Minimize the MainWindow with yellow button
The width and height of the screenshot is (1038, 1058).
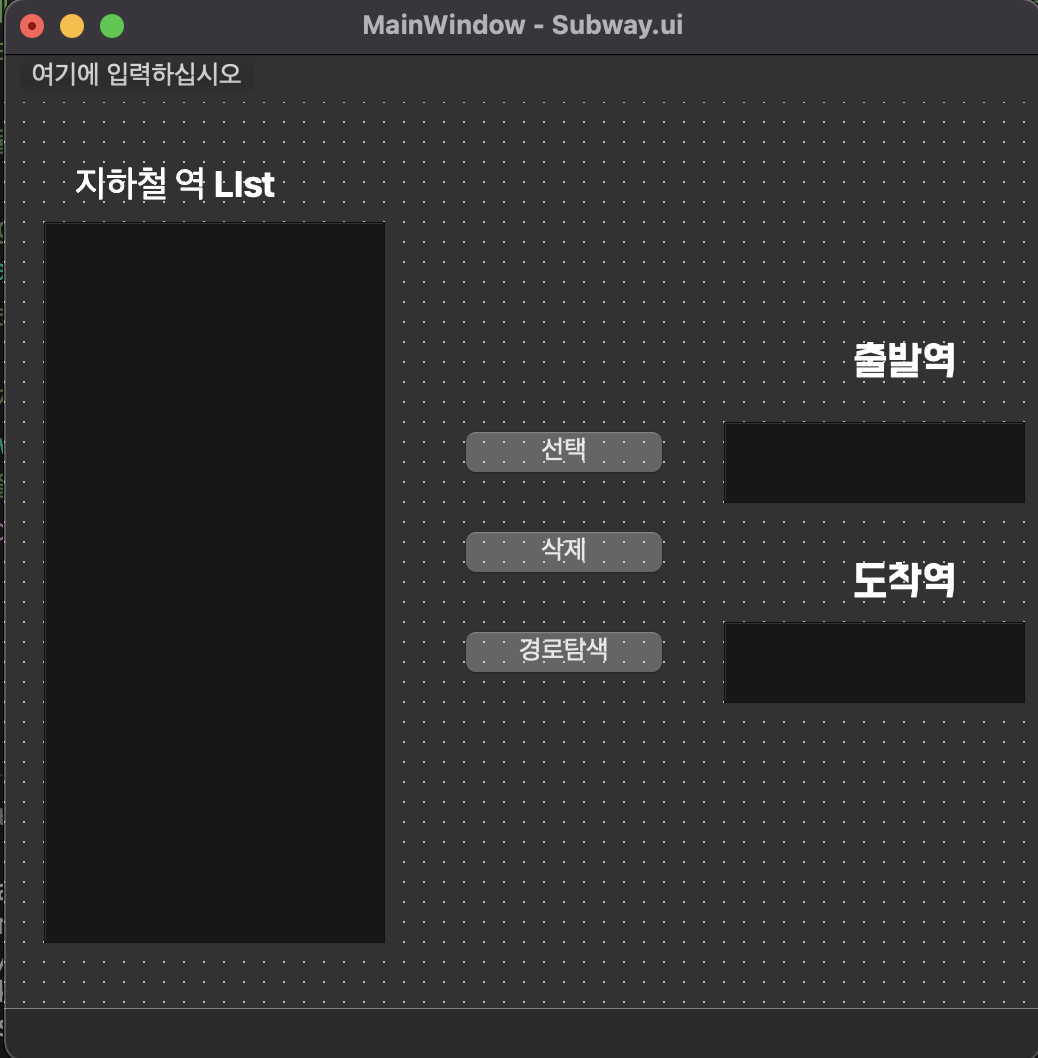tap(72, 26)
